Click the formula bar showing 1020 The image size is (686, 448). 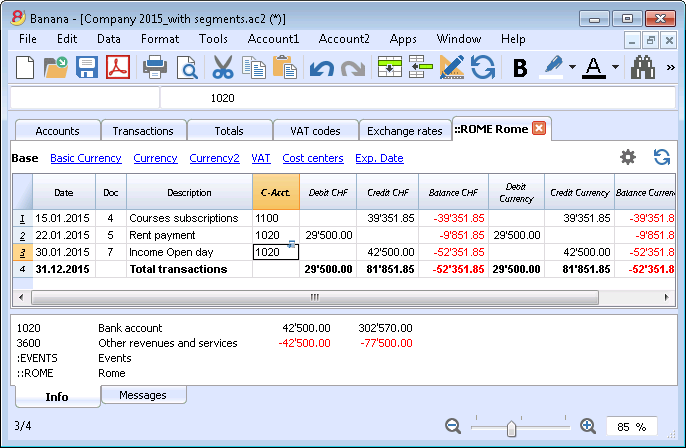417,98
